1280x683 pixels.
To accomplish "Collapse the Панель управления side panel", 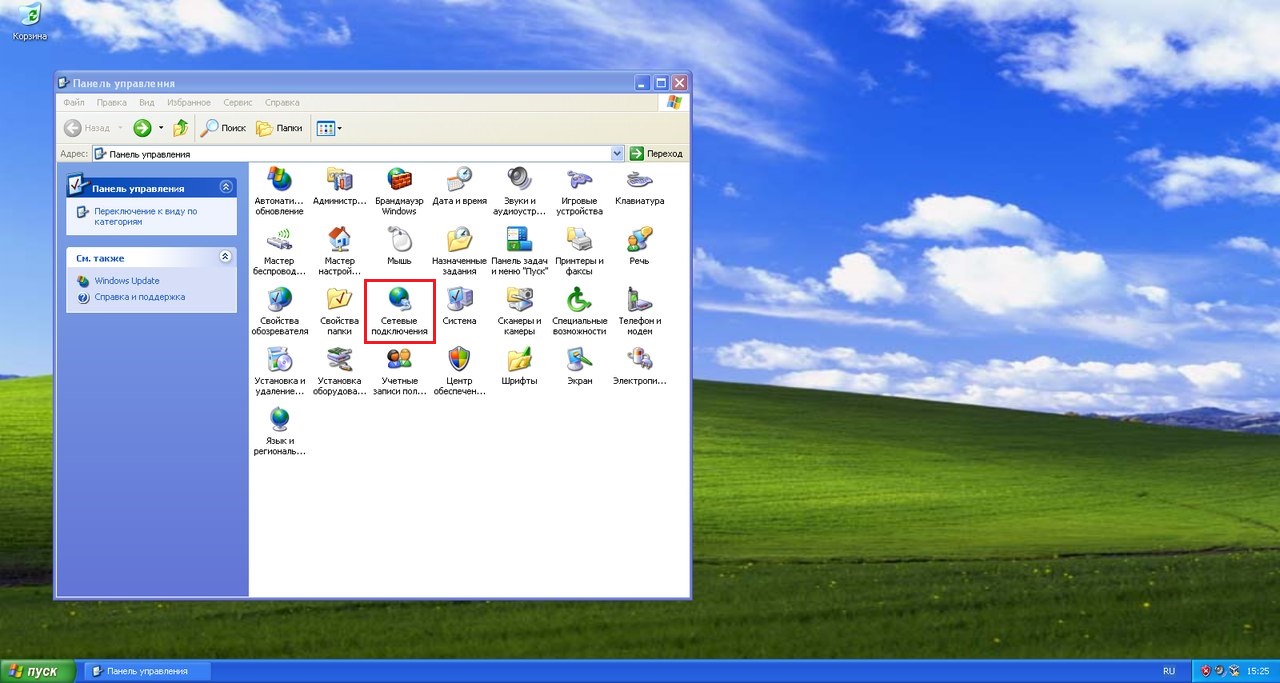I will (x=225, y=187).
